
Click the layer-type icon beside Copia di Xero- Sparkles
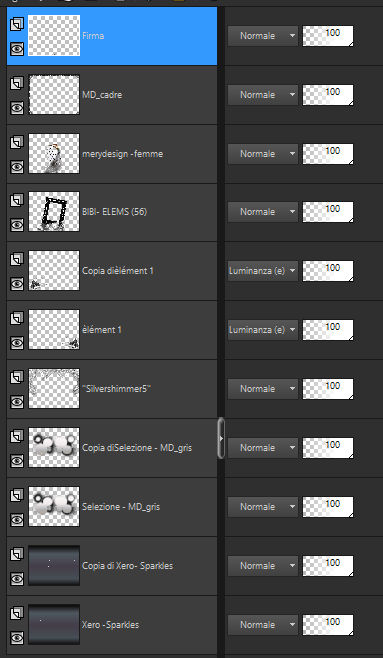(x=17, y=554)
